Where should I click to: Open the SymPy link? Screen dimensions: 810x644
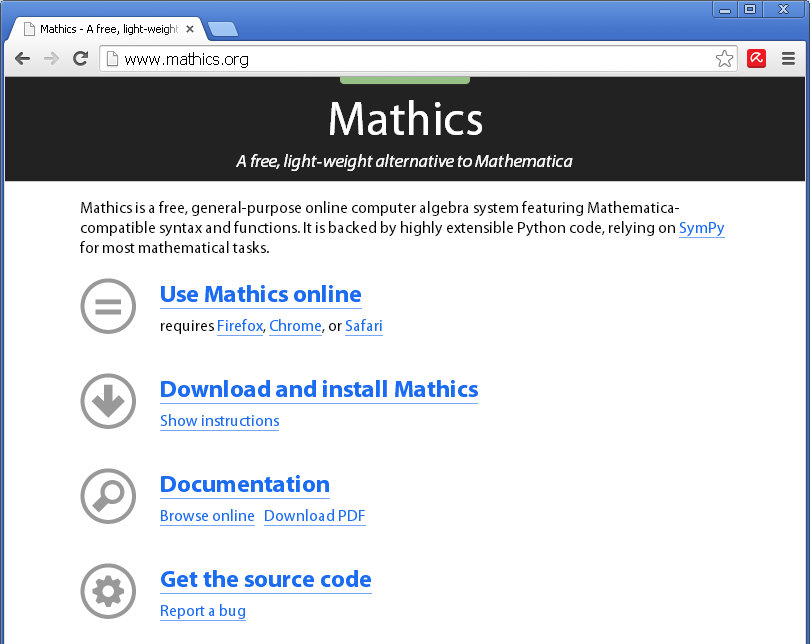[x=702, y=228]
